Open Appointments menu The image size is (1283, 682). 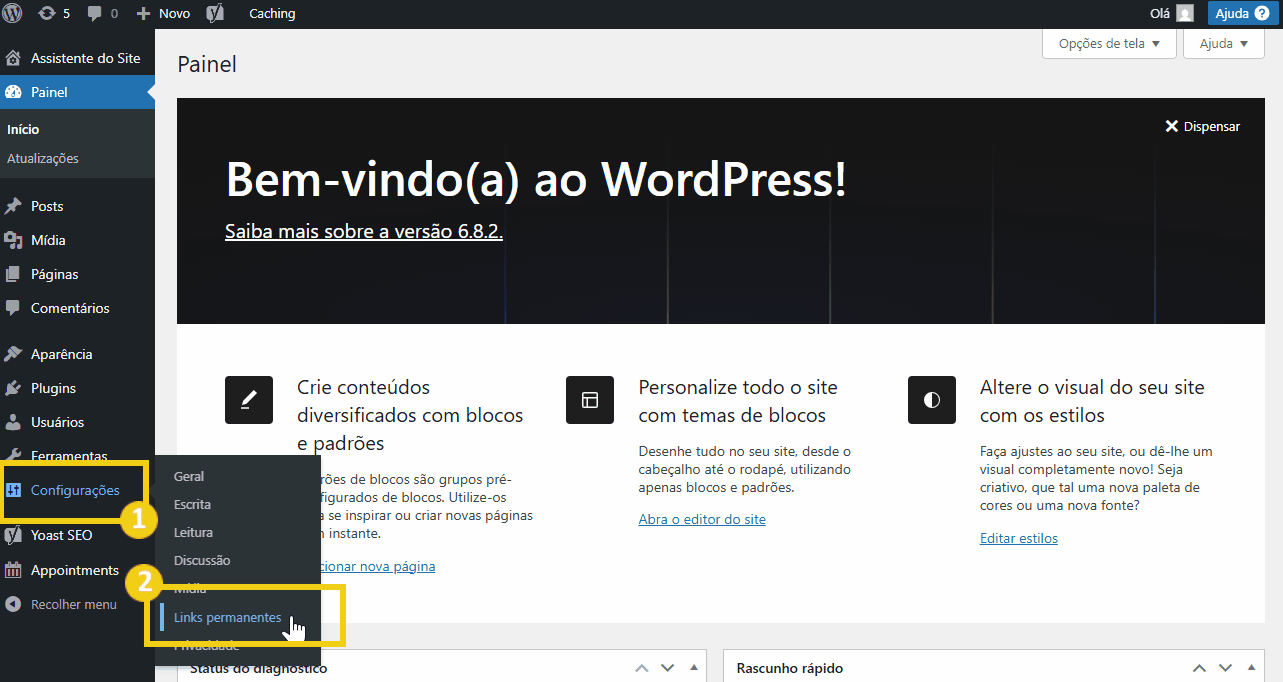(77, 570)
